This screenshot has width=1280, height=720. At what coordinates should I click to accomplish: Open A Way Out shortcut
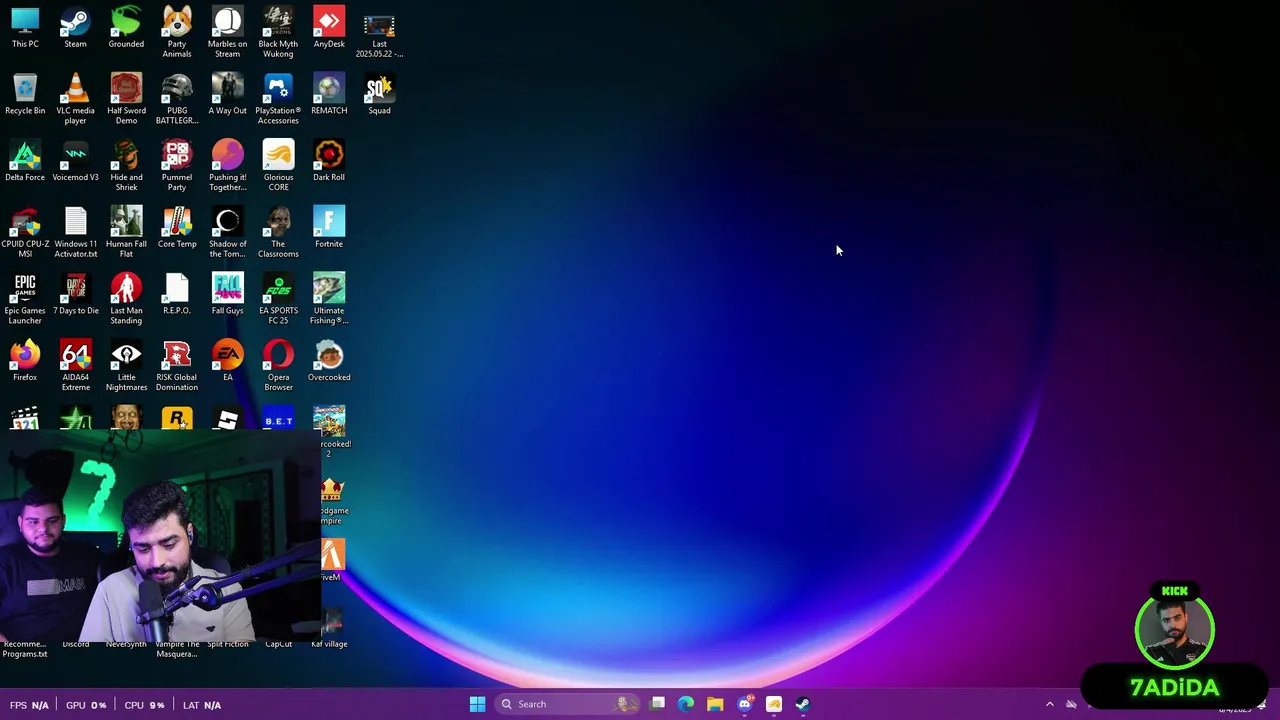(x=227, y=94)
